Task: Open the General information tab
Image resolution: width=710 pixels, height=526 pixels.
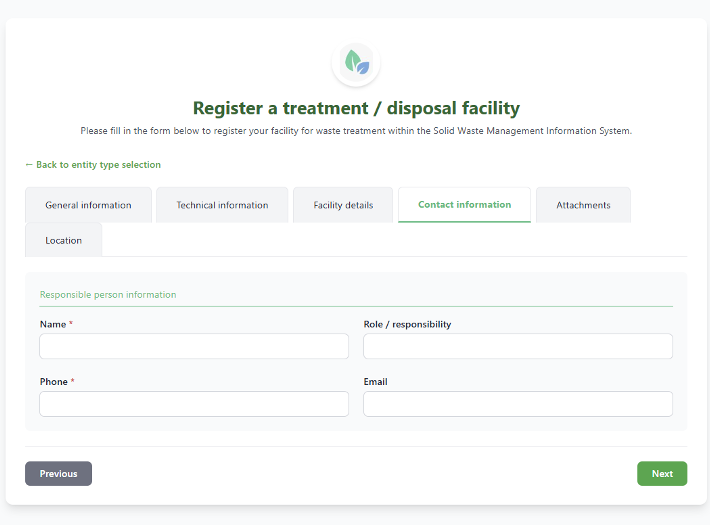Action: (88, 205)
